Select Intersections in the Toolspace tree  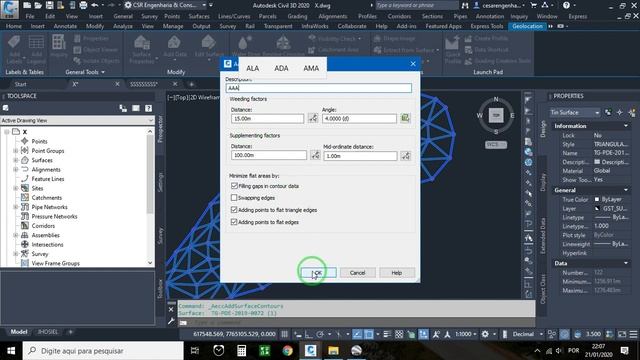click(x=47, y=244)
